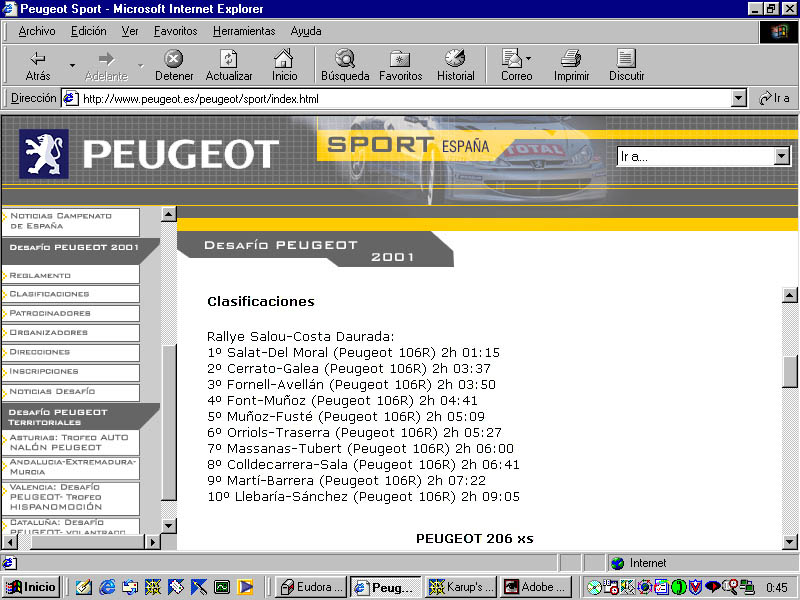Click sidebar horizontal scroll left arrow

(10, 542)
